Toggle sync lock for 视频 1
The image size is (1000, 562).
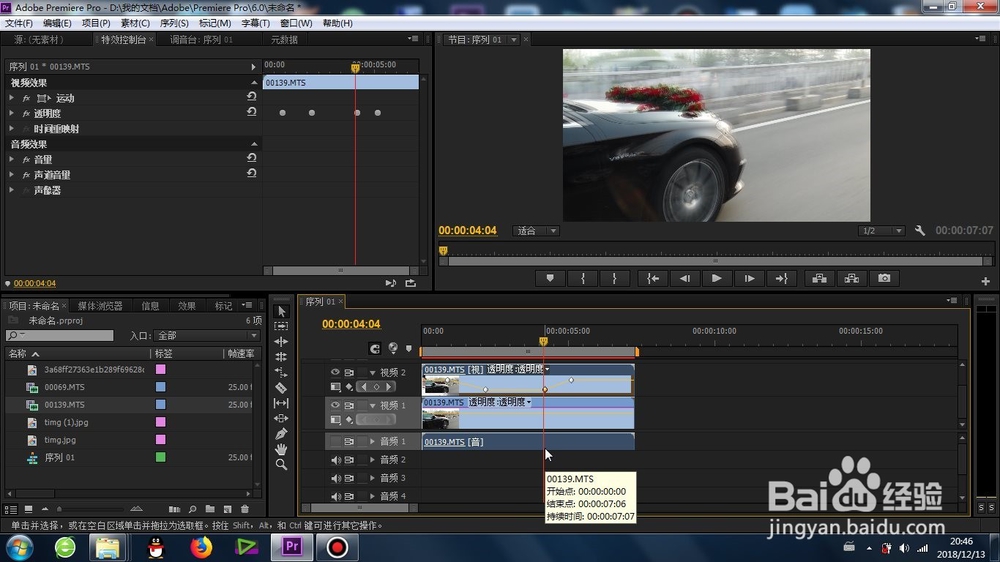[349, 404]
